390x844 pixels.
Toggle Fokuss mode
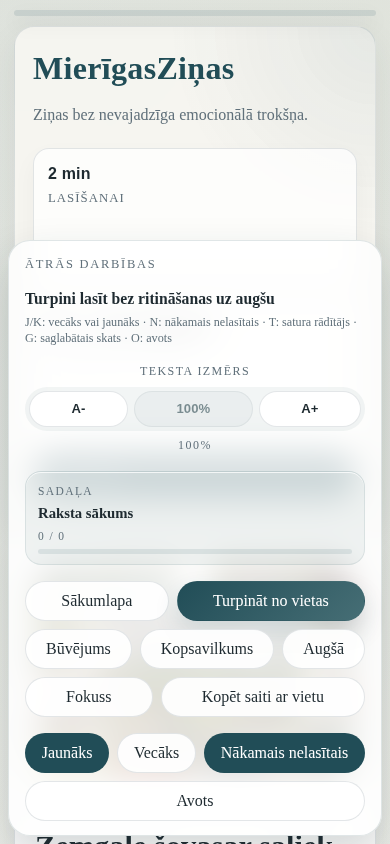pos(89,697)
